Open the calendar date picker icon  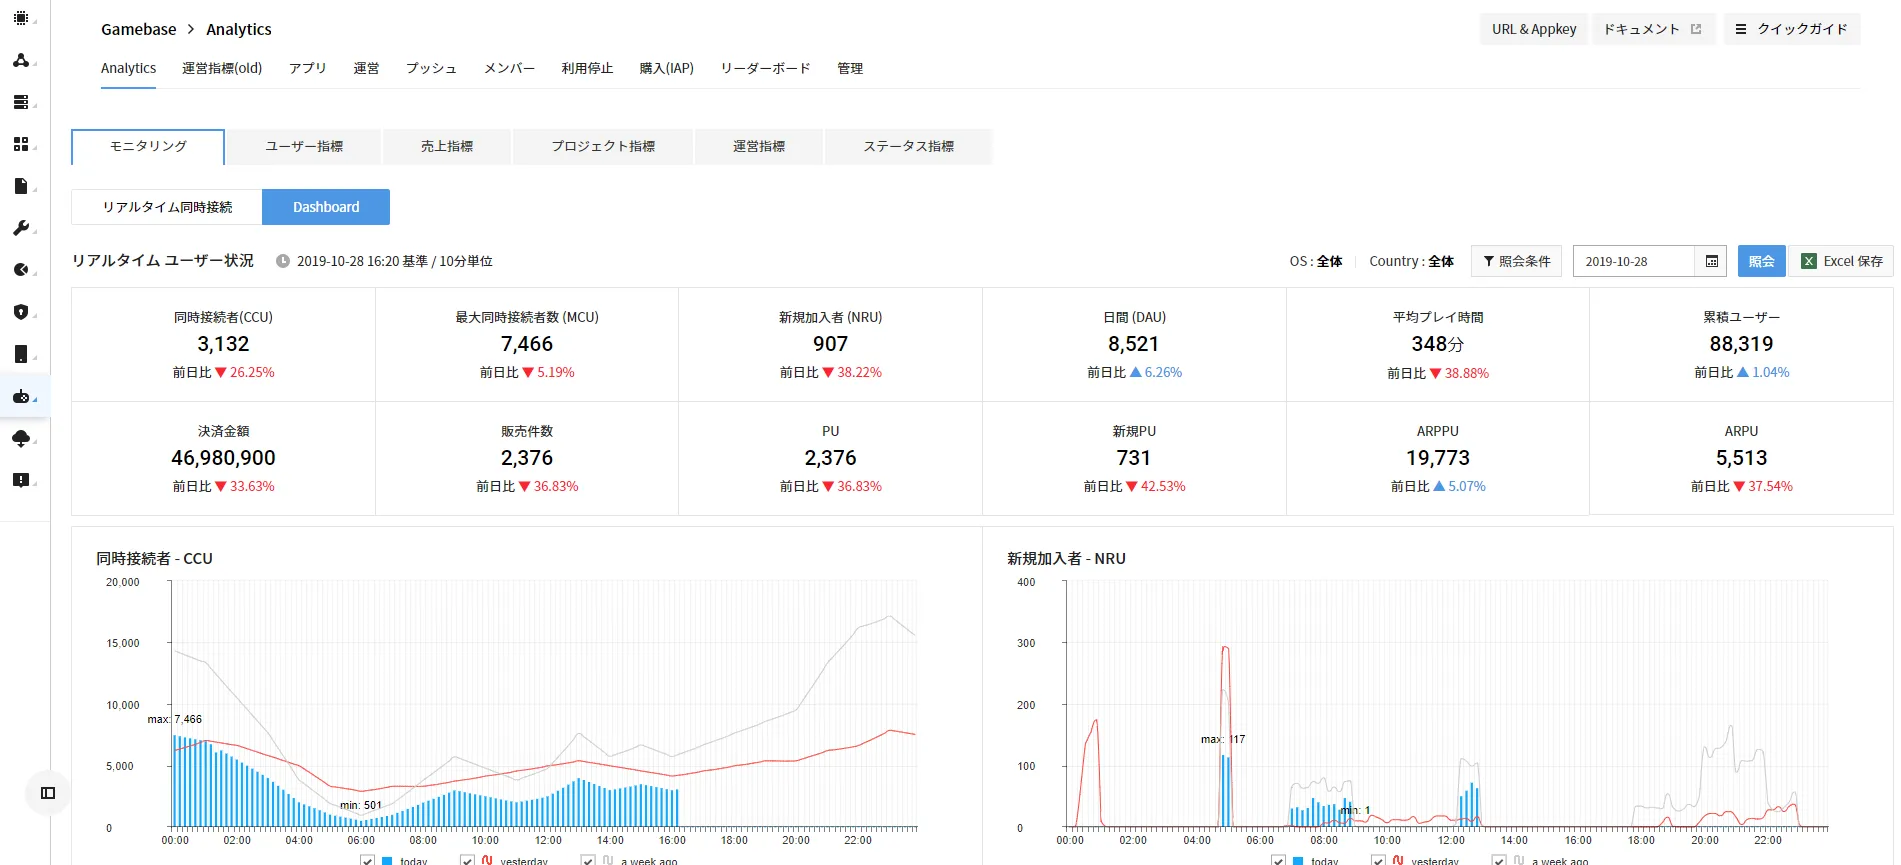click(1711, 261)
